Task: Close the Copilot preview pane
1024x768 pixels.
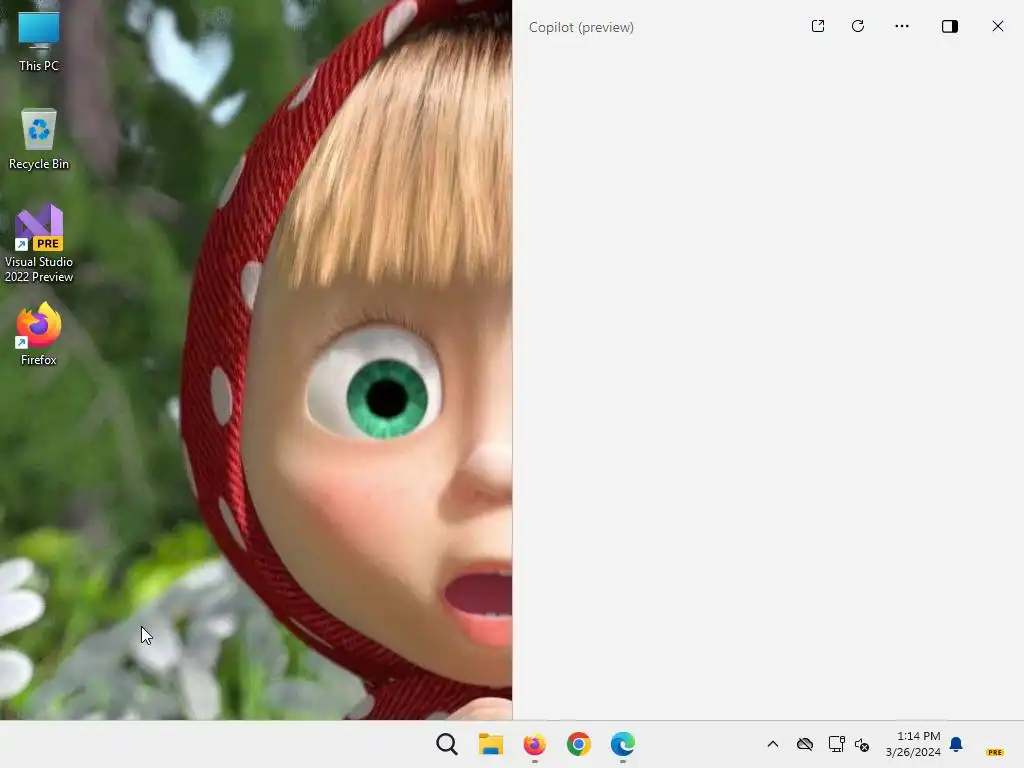Action: coord(998,26)
